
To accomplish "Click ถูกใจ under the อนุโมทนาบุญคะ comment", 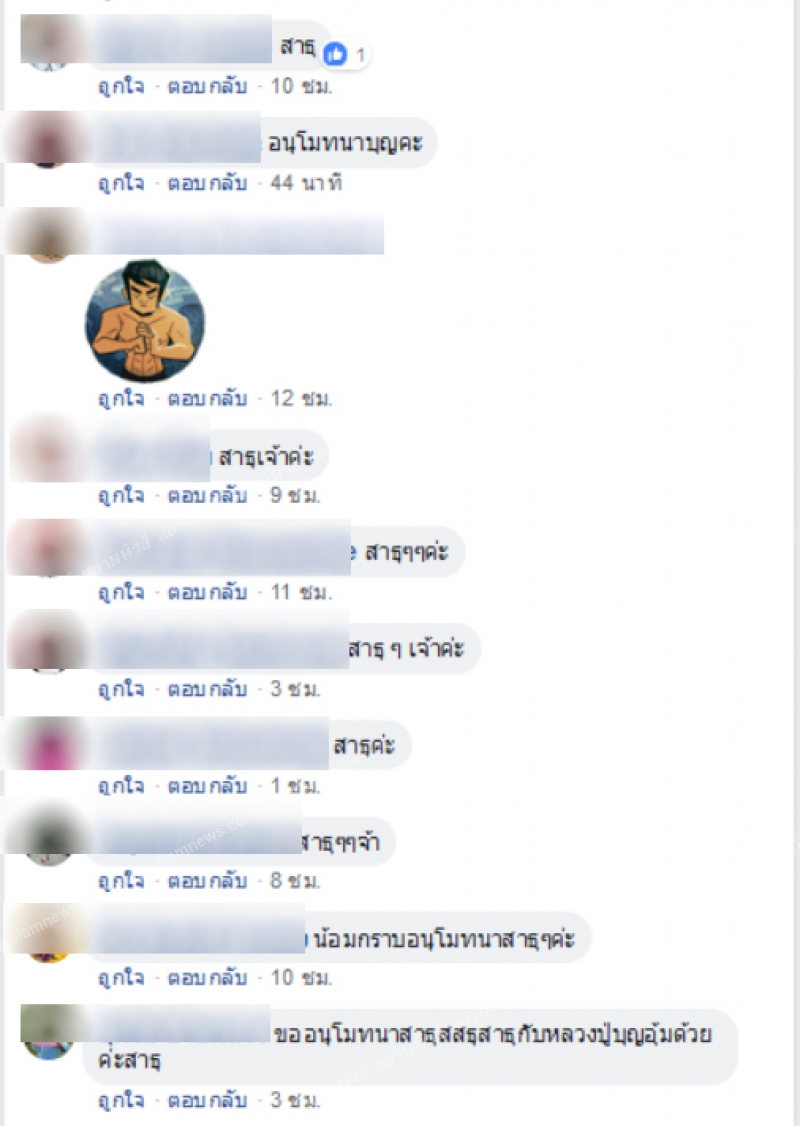I will (x=121, y=184).
